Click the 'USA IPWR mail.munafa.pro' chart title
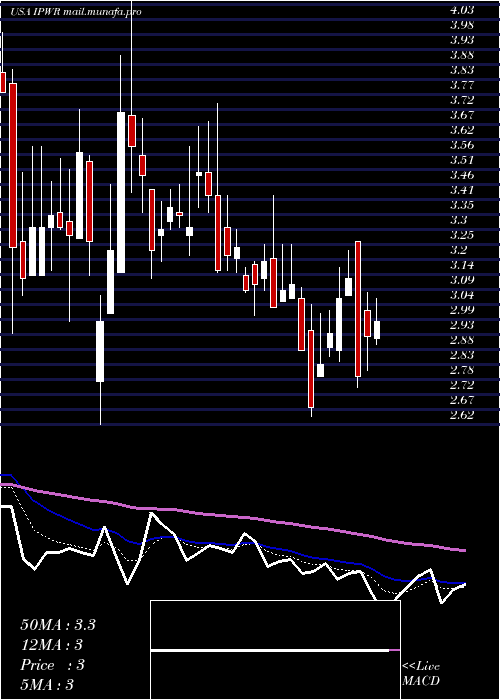The width and height of the screenshot is (500, 700). [77, 12]
